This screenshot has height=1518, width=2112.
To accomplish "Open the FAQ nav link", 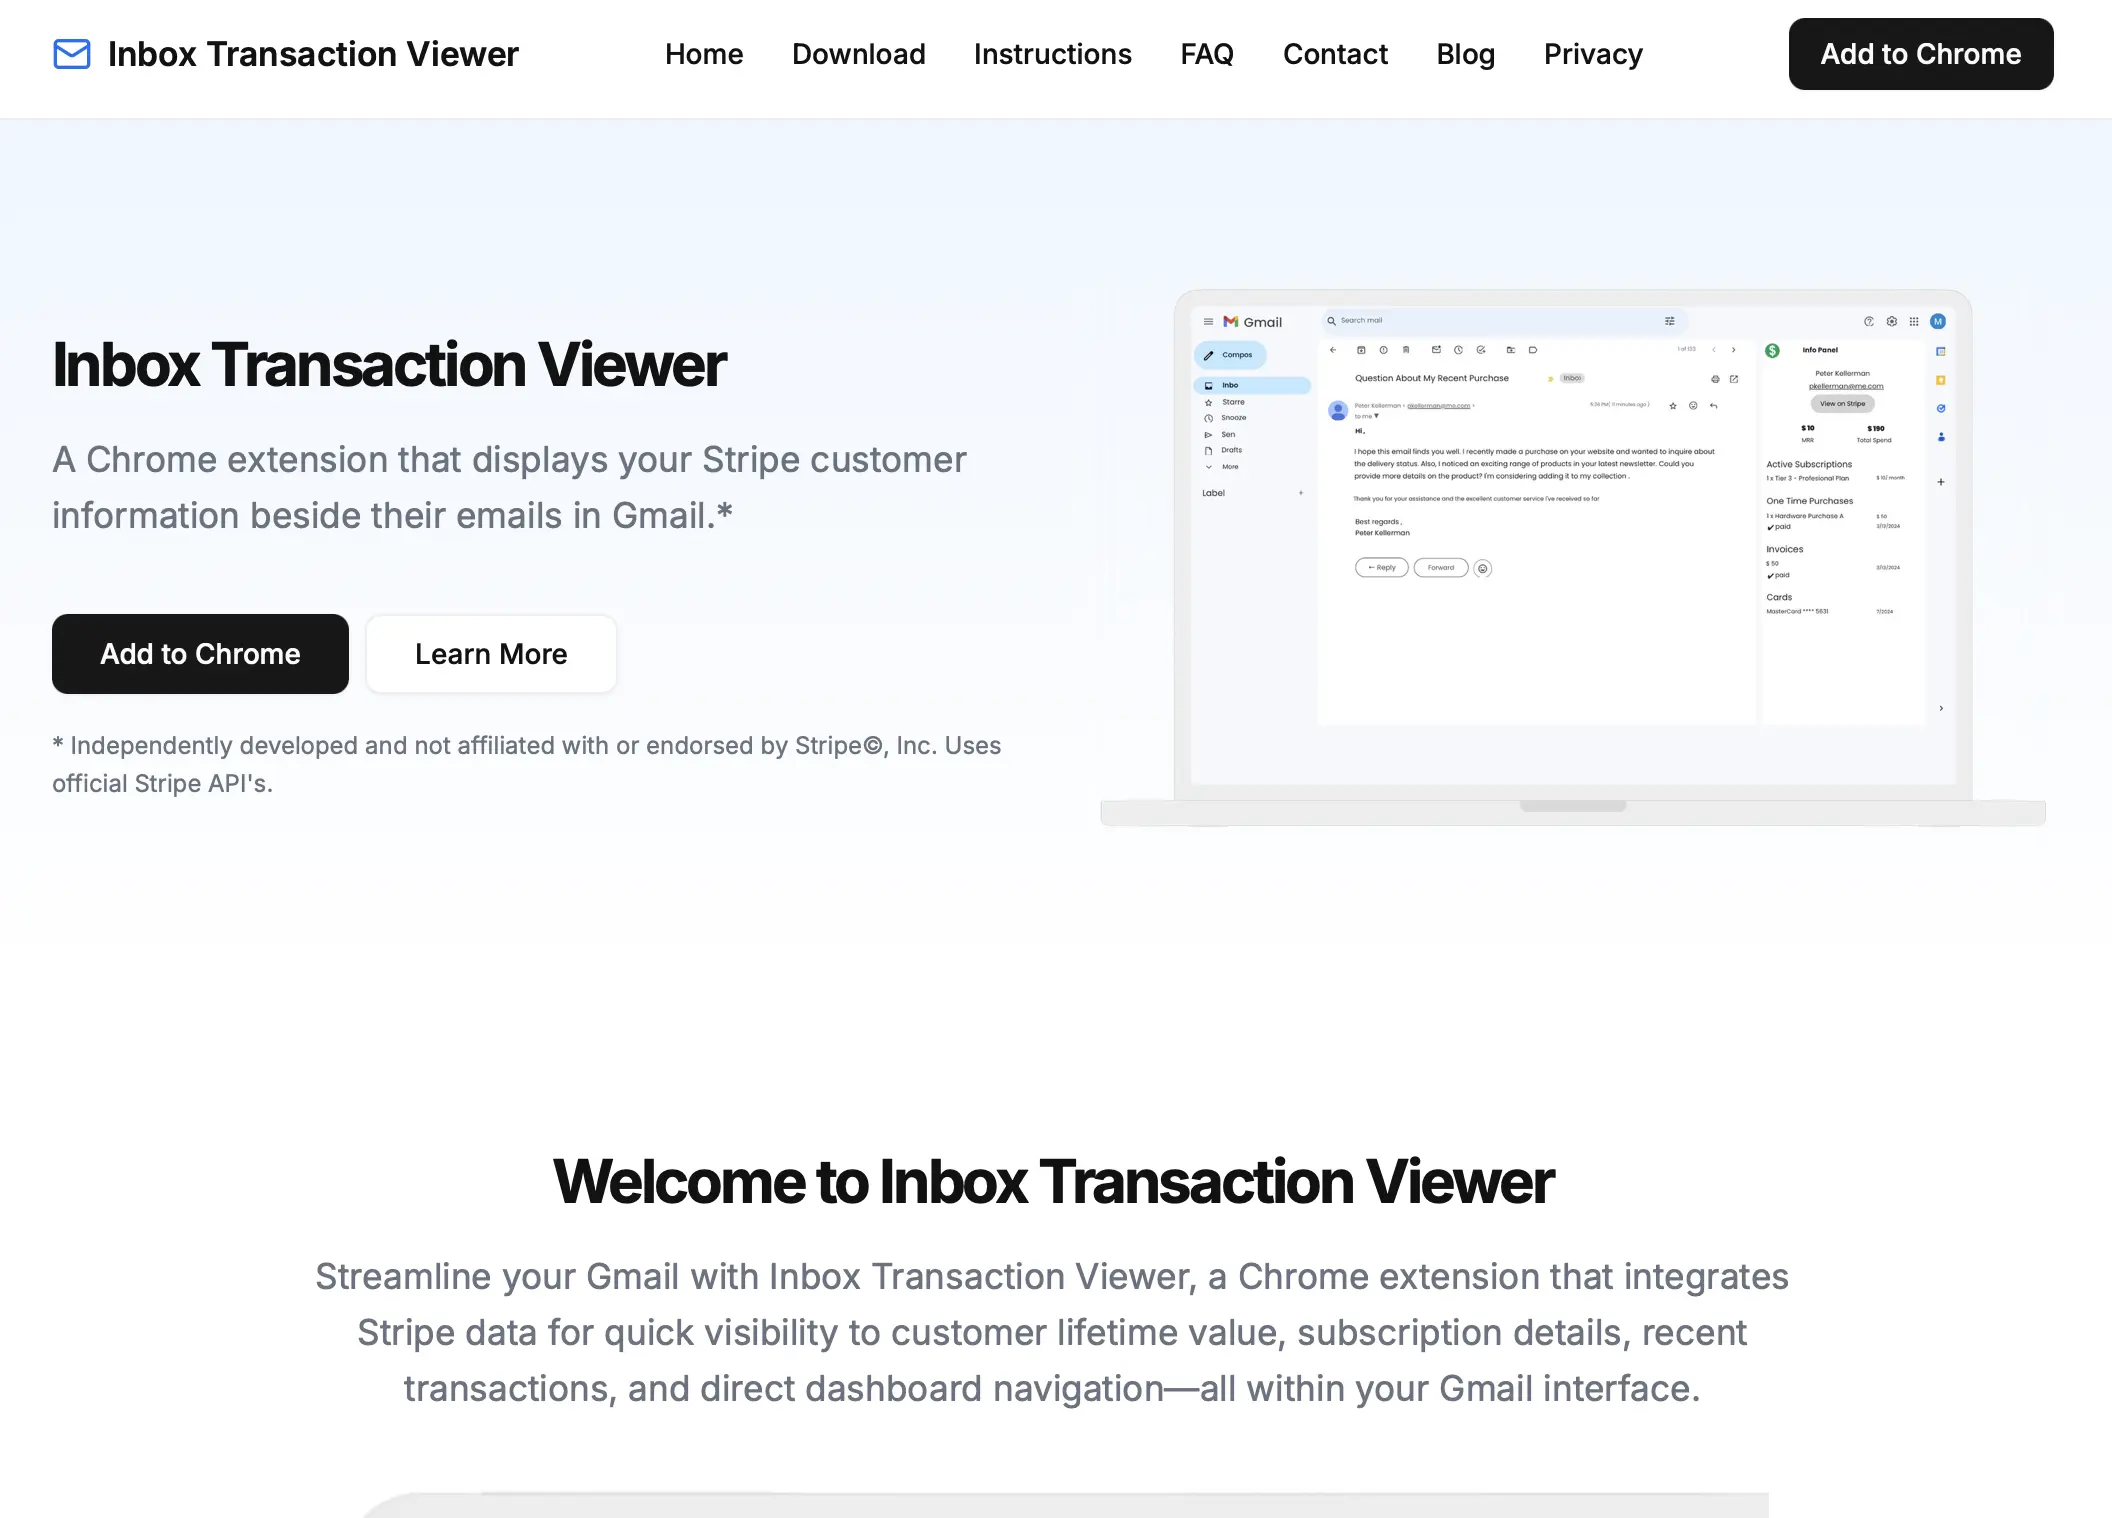I will (1207, 54).
